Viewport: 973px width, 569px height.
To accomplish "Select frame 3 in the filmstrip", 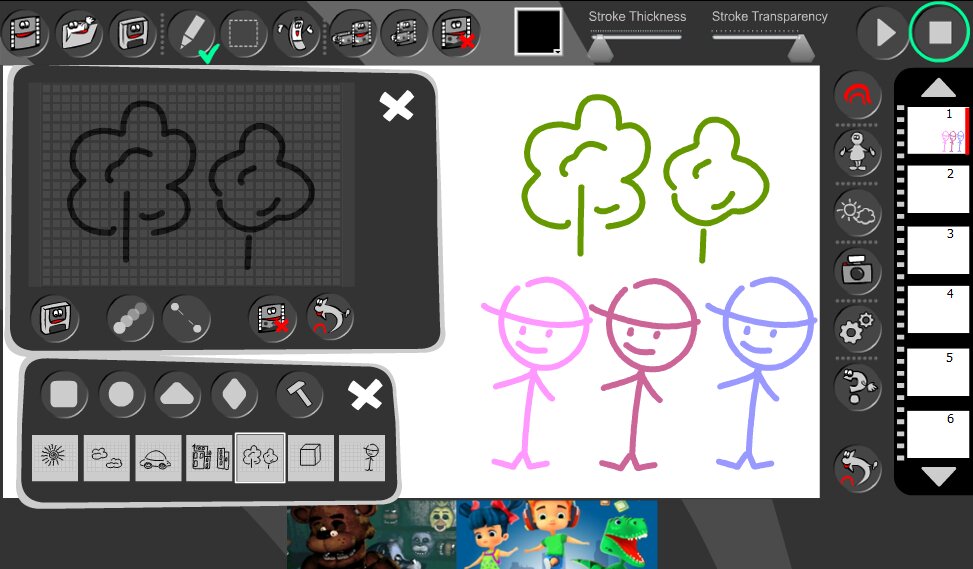I will tap(937, 249).
